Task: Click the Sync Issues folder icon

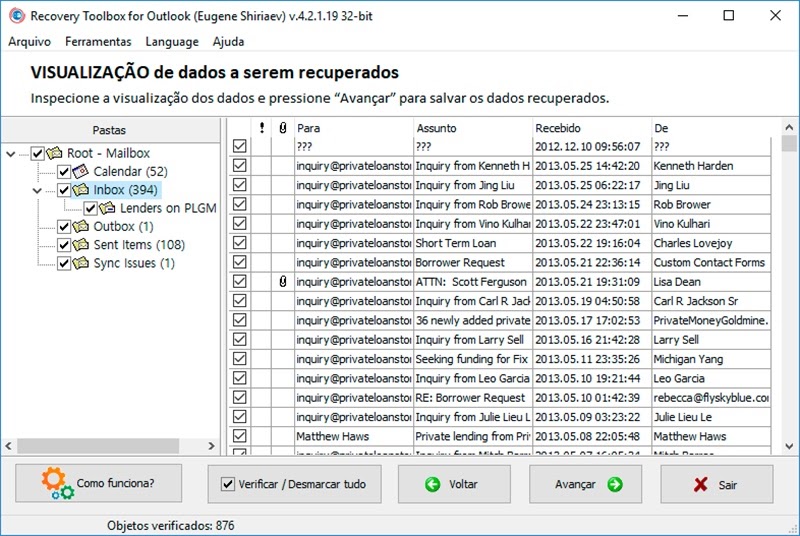Action: pos(81,263)
